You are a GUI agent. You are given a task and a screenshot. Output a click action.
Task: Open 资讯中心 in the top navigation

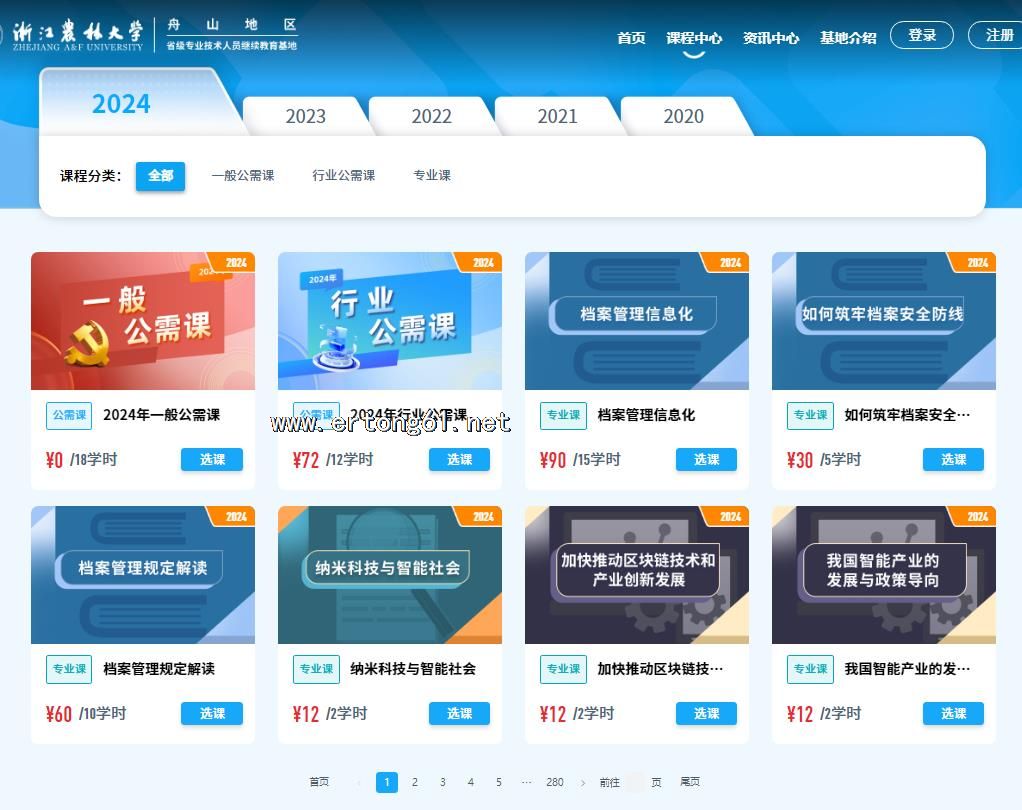click(771, 38)
